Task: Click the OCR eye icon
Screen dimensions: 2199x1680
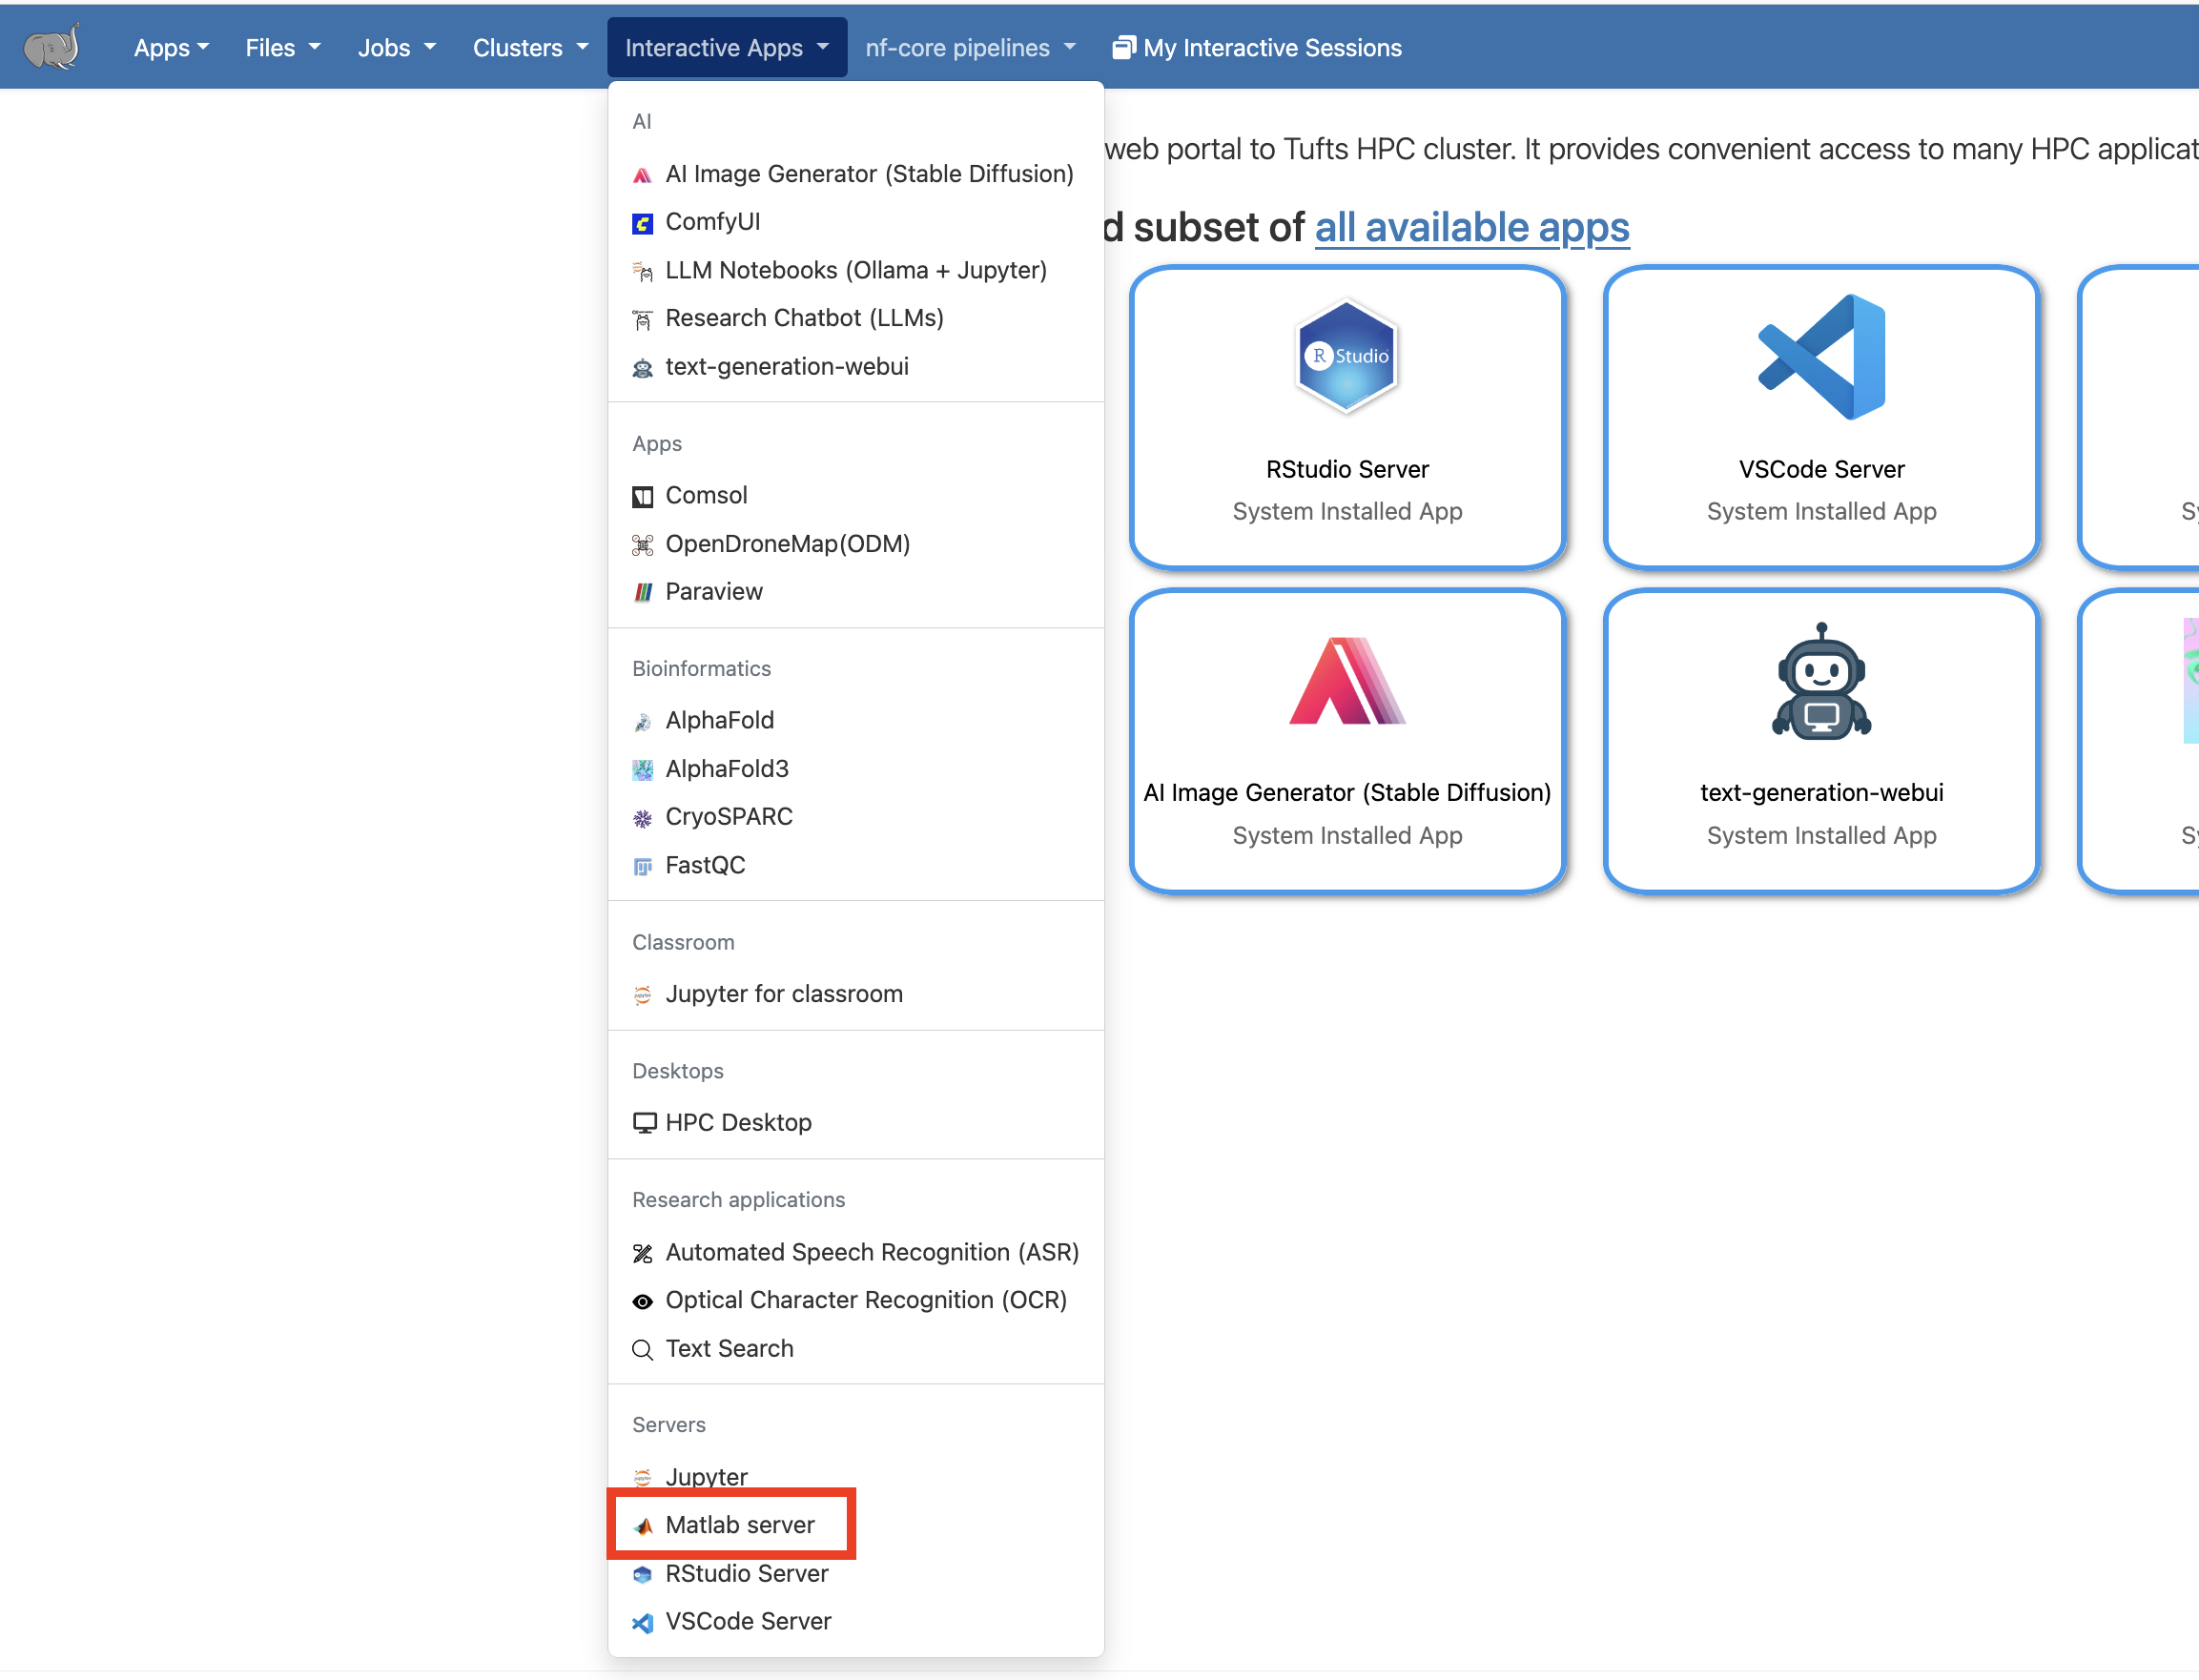Action: [x=642, y=1301]
